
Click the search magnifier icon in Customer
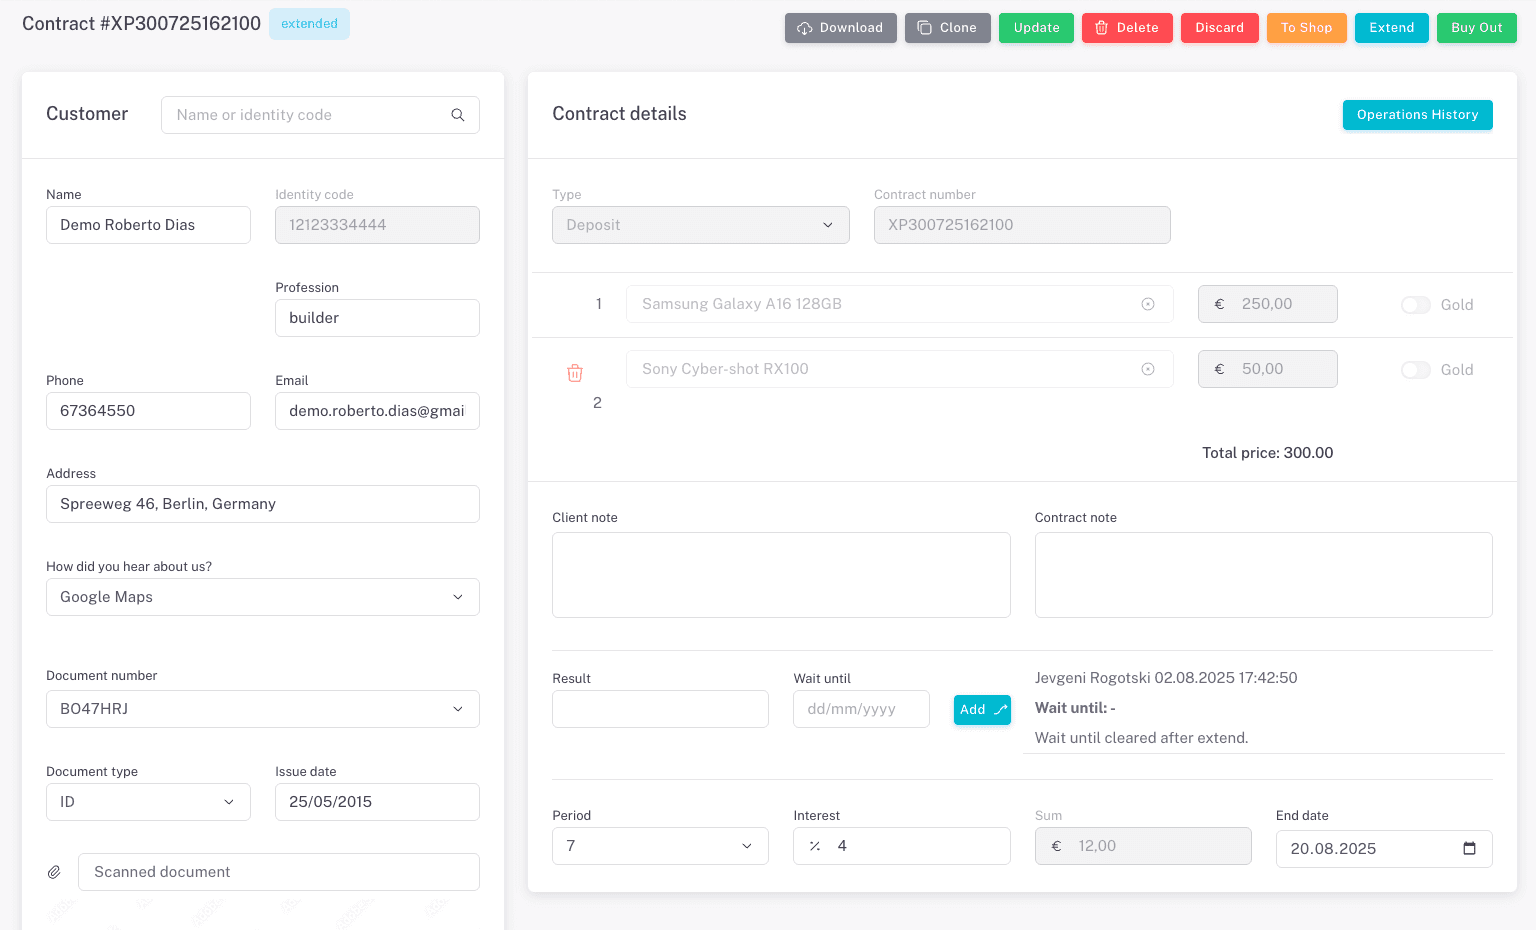458,115
